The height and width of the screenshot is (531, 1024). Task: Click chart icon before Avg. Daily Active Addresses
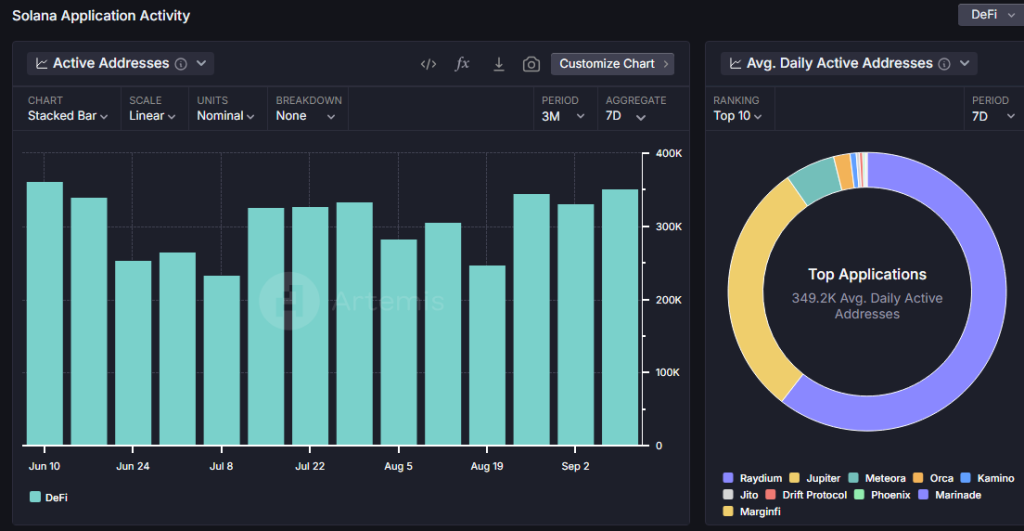735,63
